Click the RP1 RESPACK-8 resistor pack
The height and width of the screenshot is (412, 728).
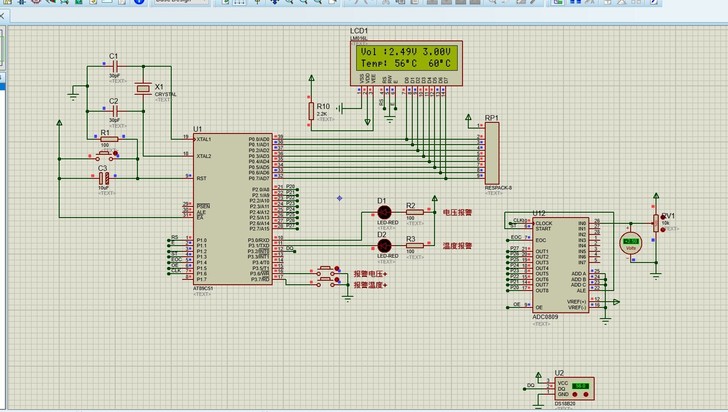click(x=491, y=154)
